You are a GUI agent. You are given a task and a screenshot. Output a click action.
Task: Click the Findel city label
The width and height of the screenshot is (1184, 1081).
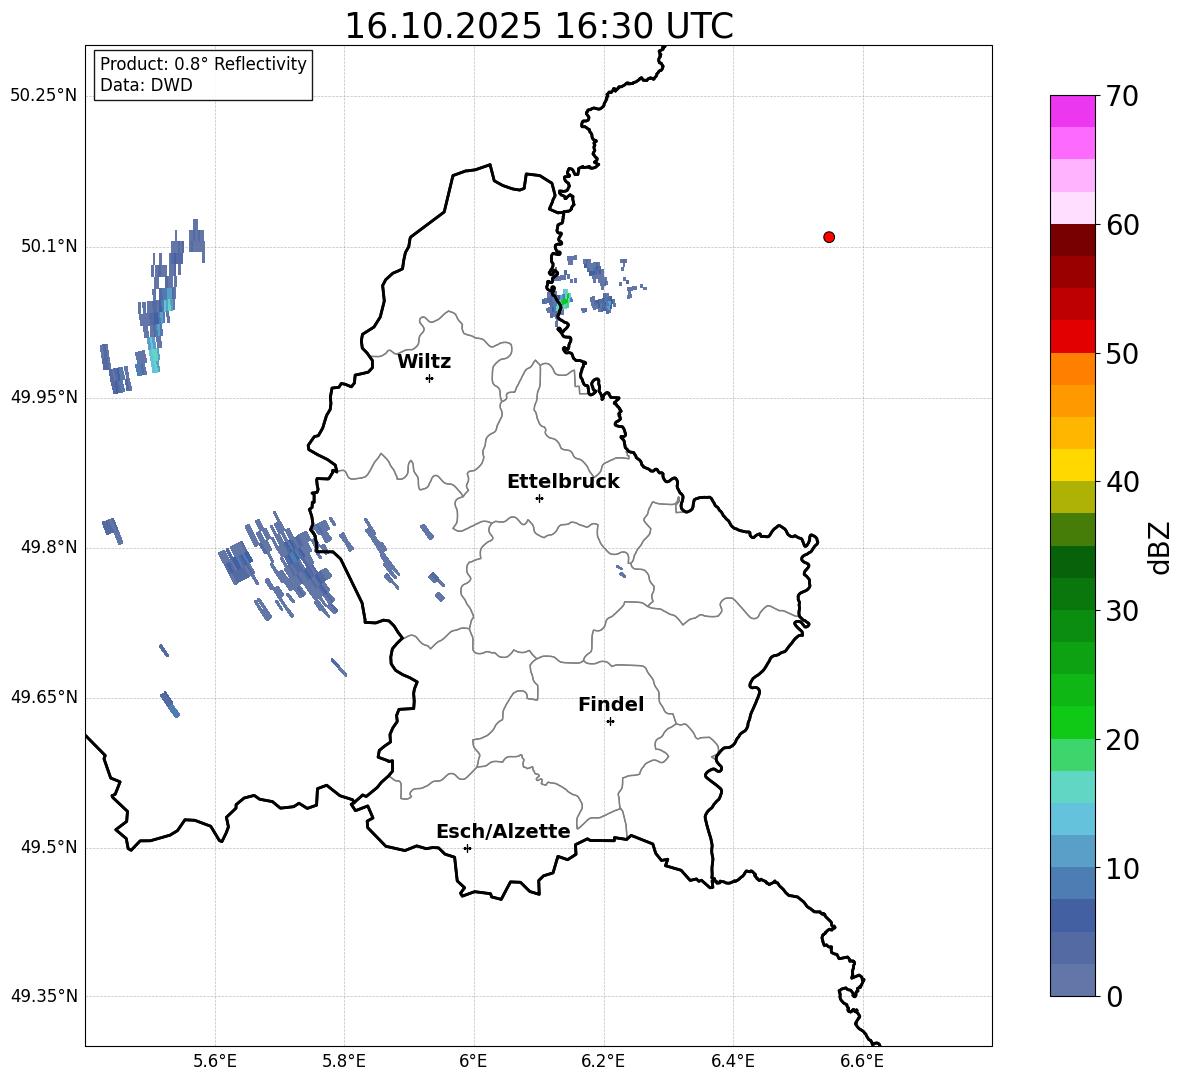pos(611,704)
